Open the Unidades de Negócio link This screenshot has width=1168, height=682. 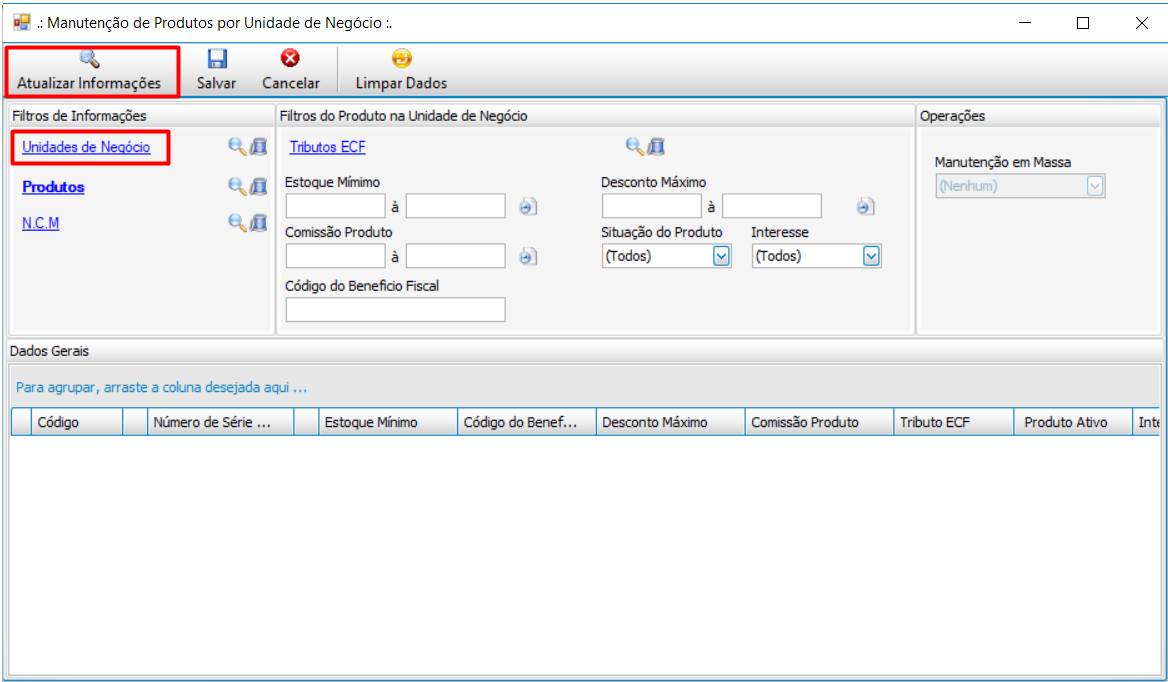[86, 147]
